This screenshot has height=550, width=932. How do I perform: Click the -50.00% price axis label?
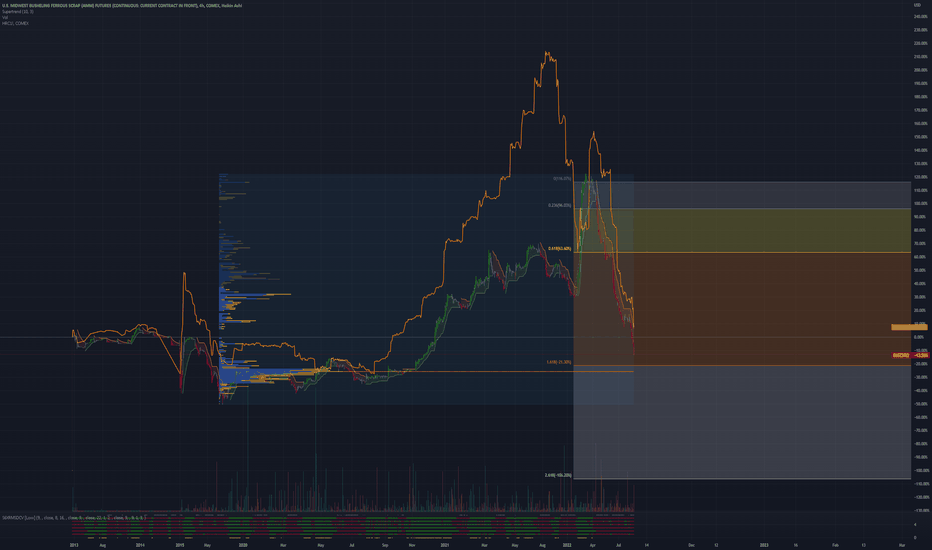[x=920, y=404]
